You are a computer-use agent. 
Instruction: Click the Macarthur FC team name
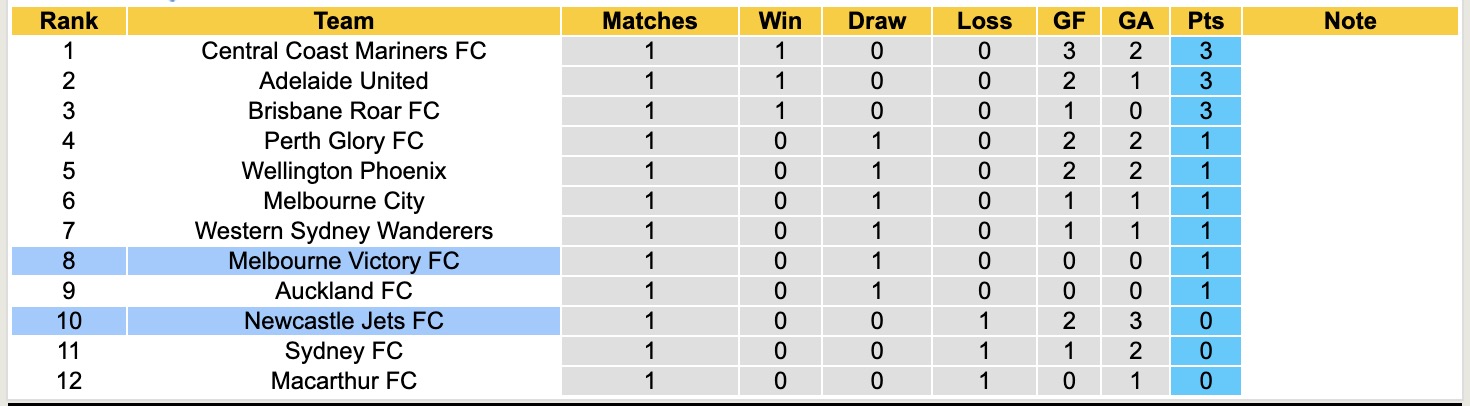click(x=343, y=381)
